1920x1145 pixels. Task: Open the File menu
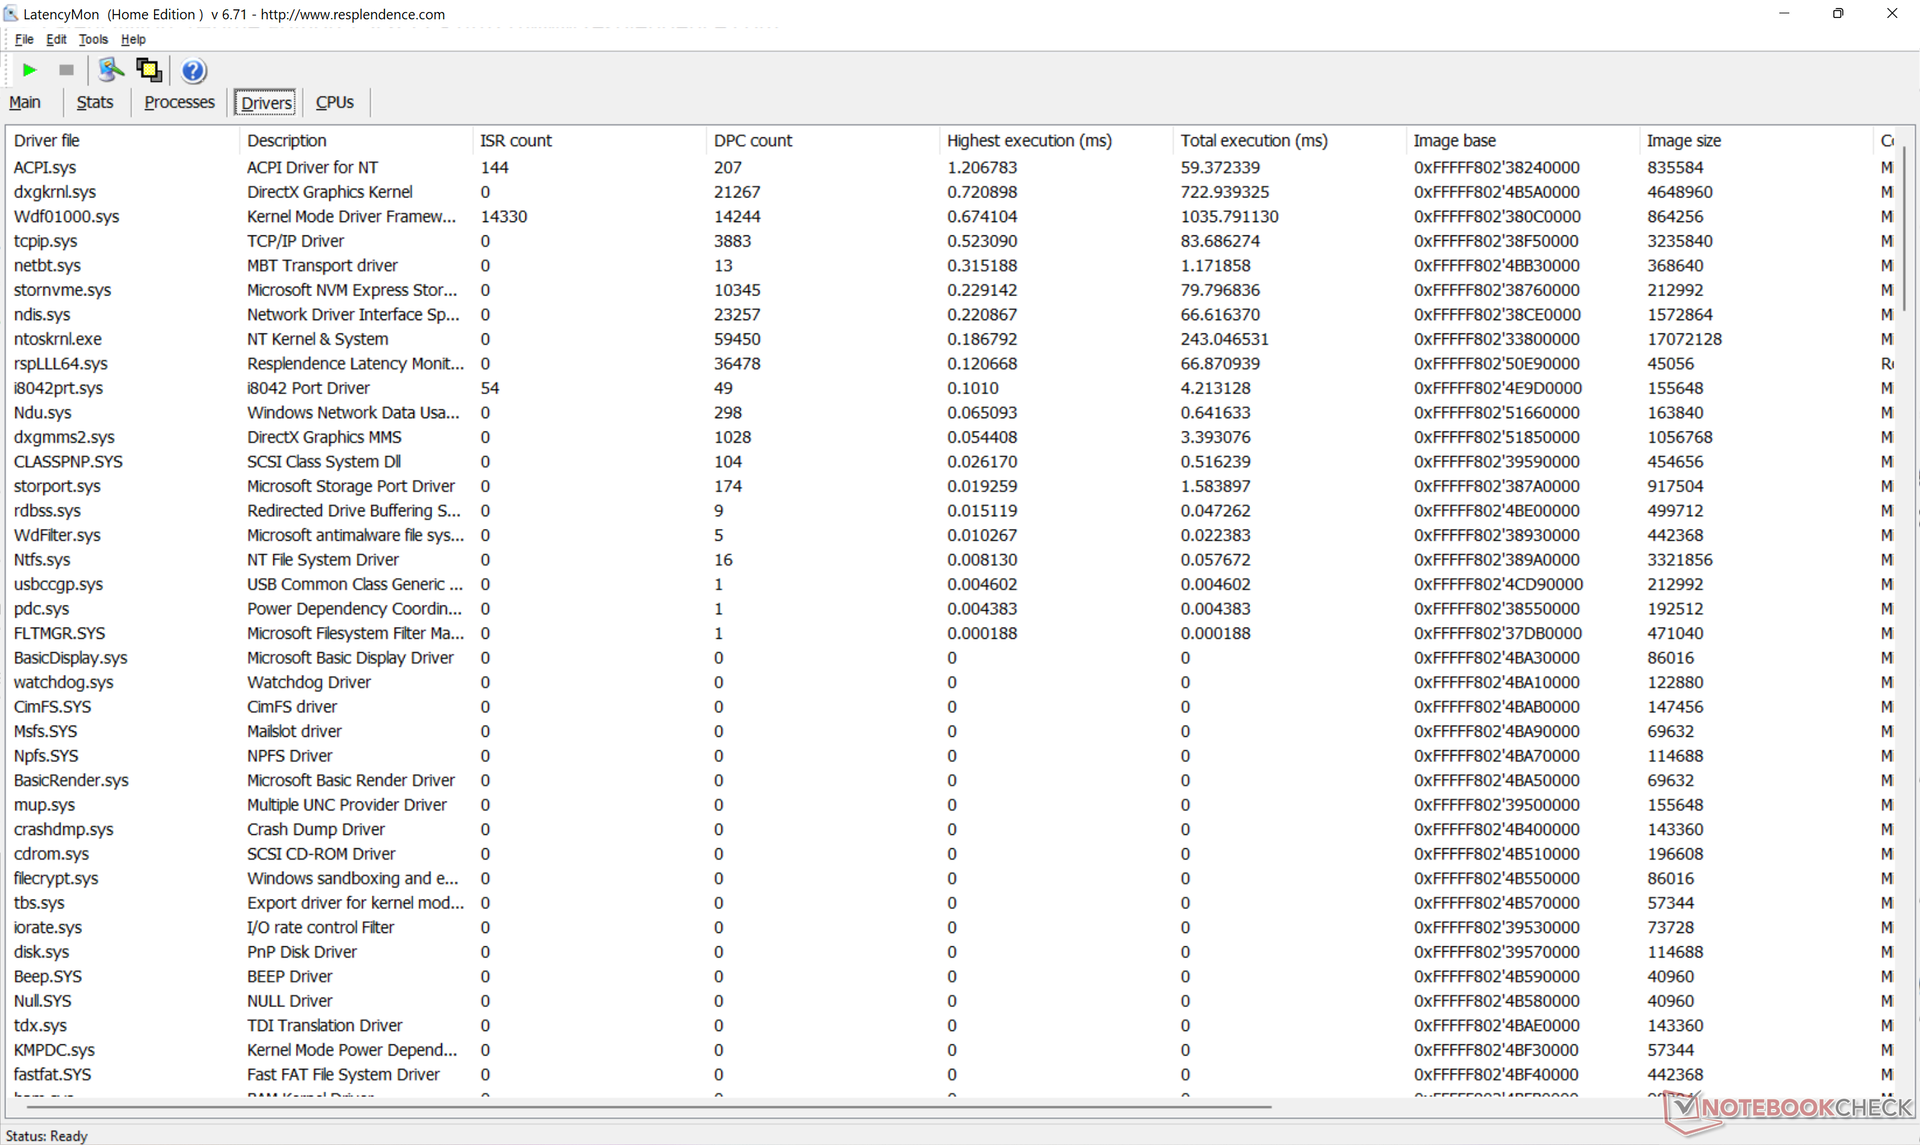click(24, 40)
